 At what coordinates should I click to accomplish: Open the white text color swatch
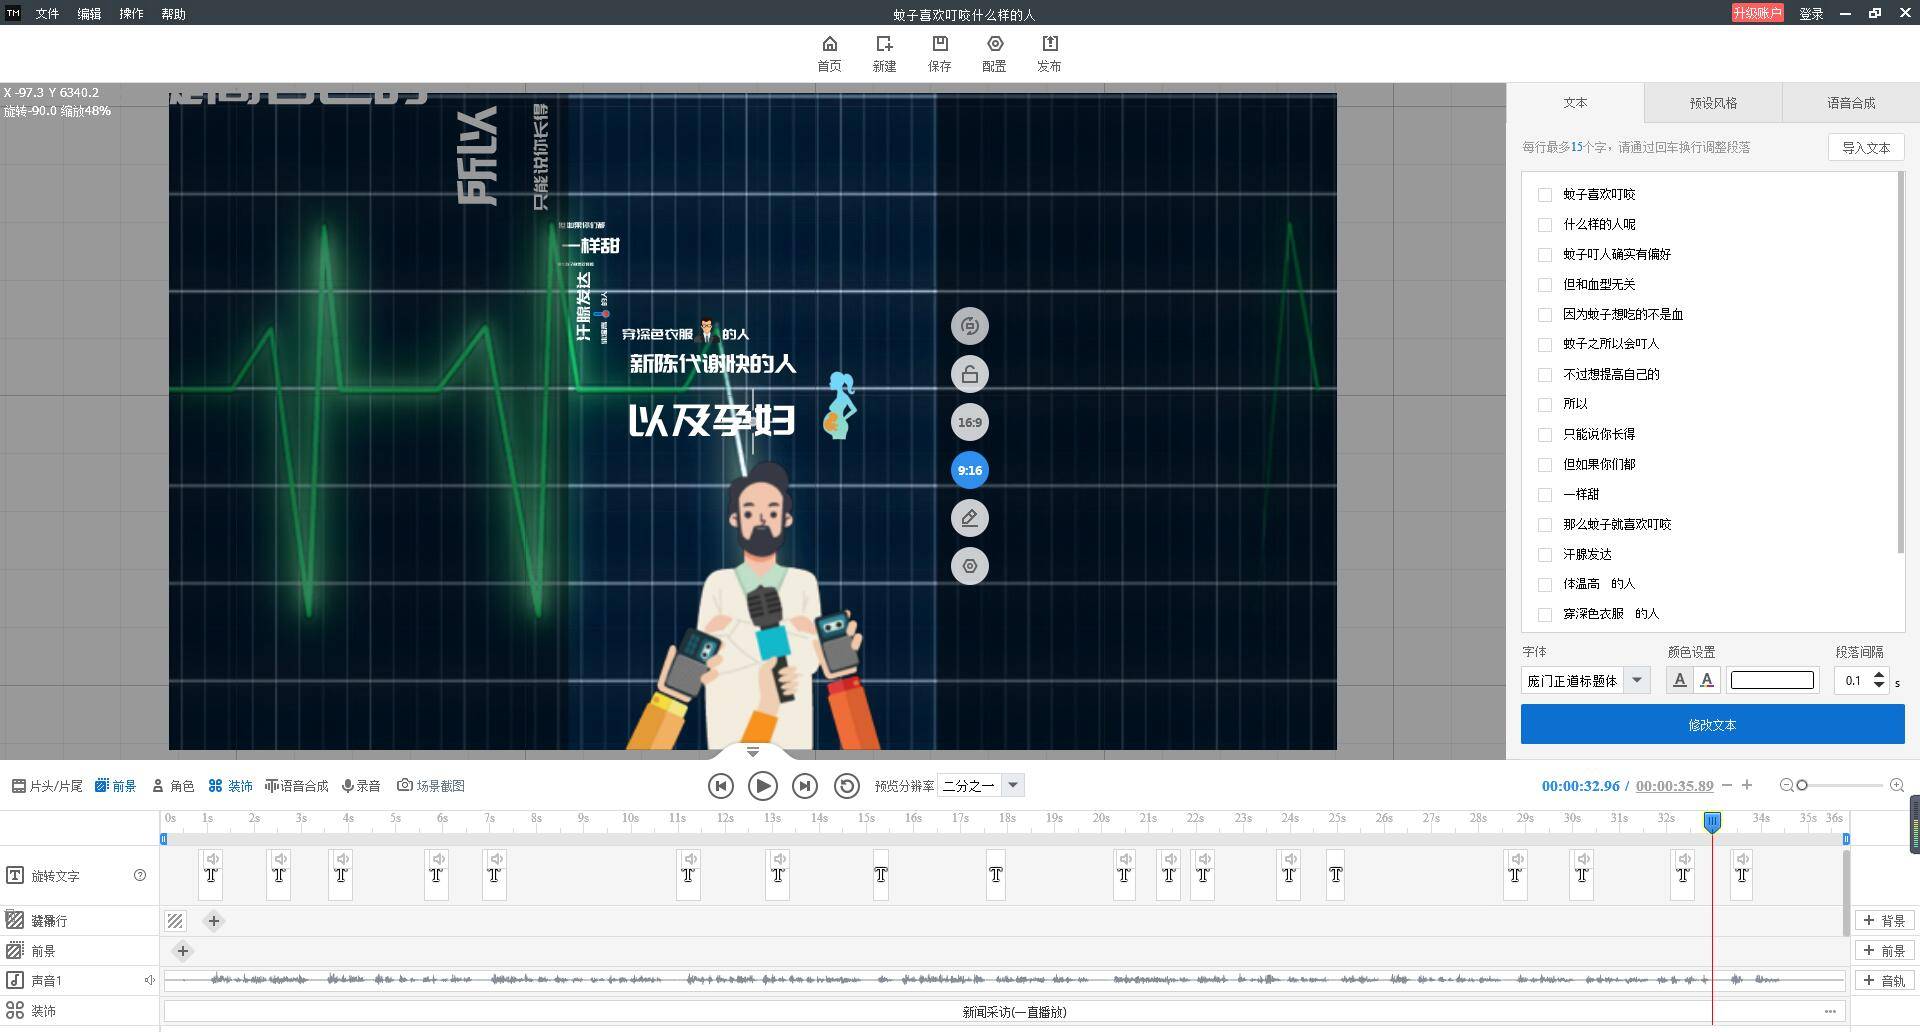(x=1772, y=681)
